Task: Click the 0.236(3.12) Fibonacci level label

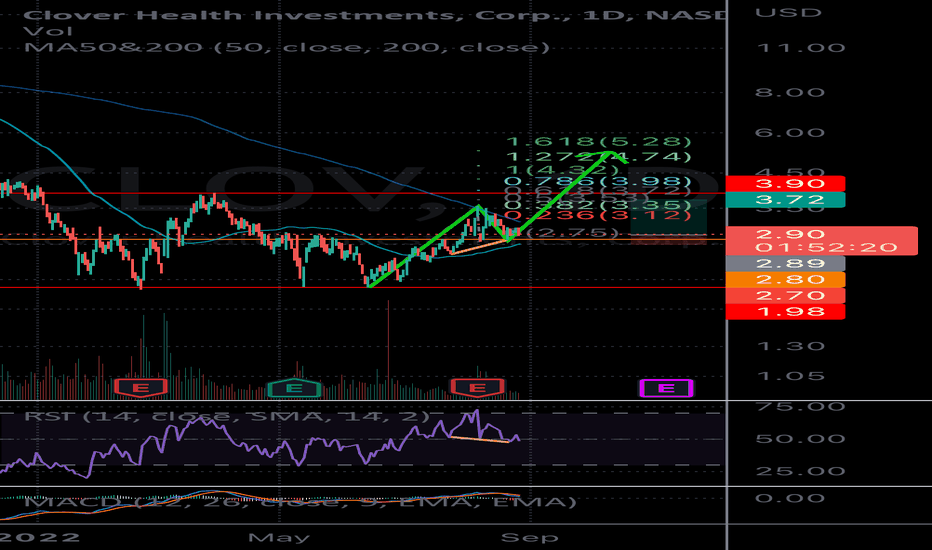Action: tap(599, 215)
